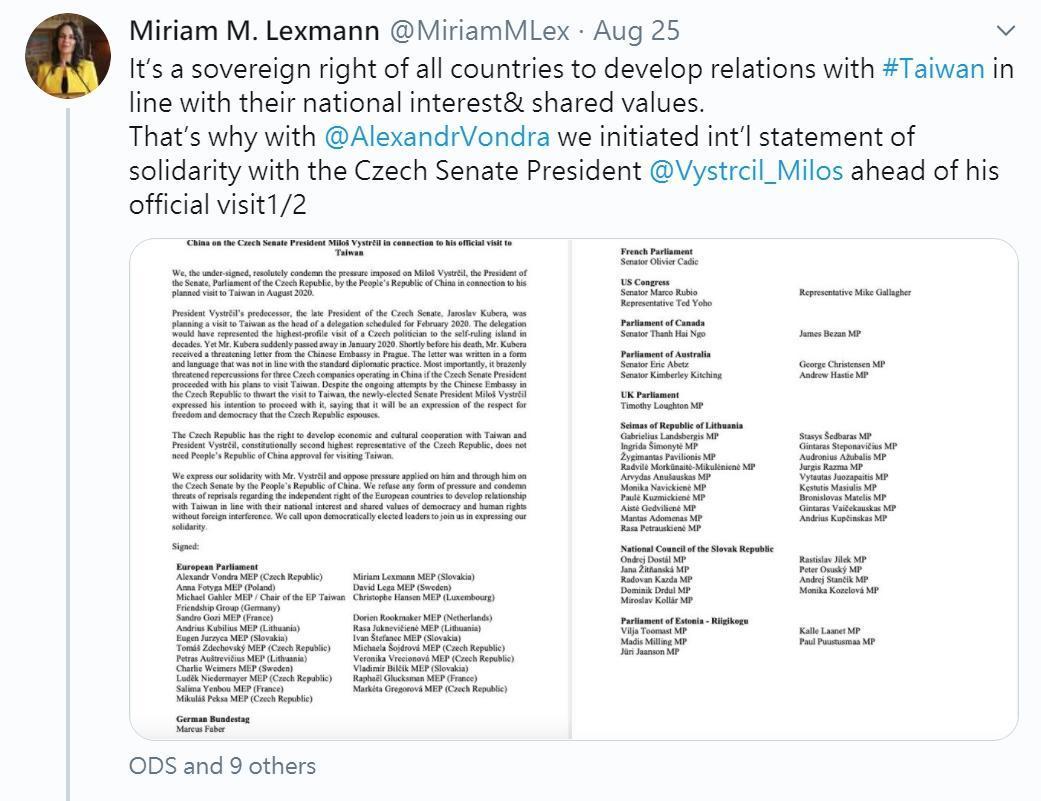Viewport: 1041px width, 801px height.
Task: Click 'US Congress' heading in document image
Action: point(645,282)
